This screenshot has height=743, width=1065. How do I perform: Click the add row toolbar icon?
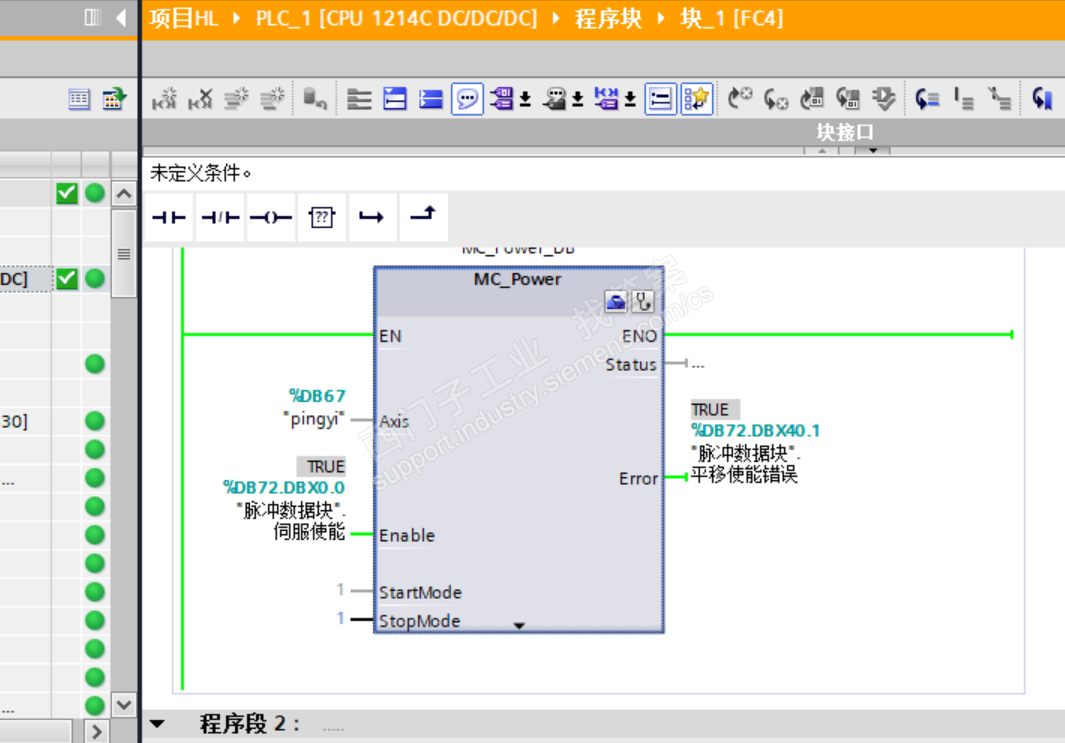[272, 99]
